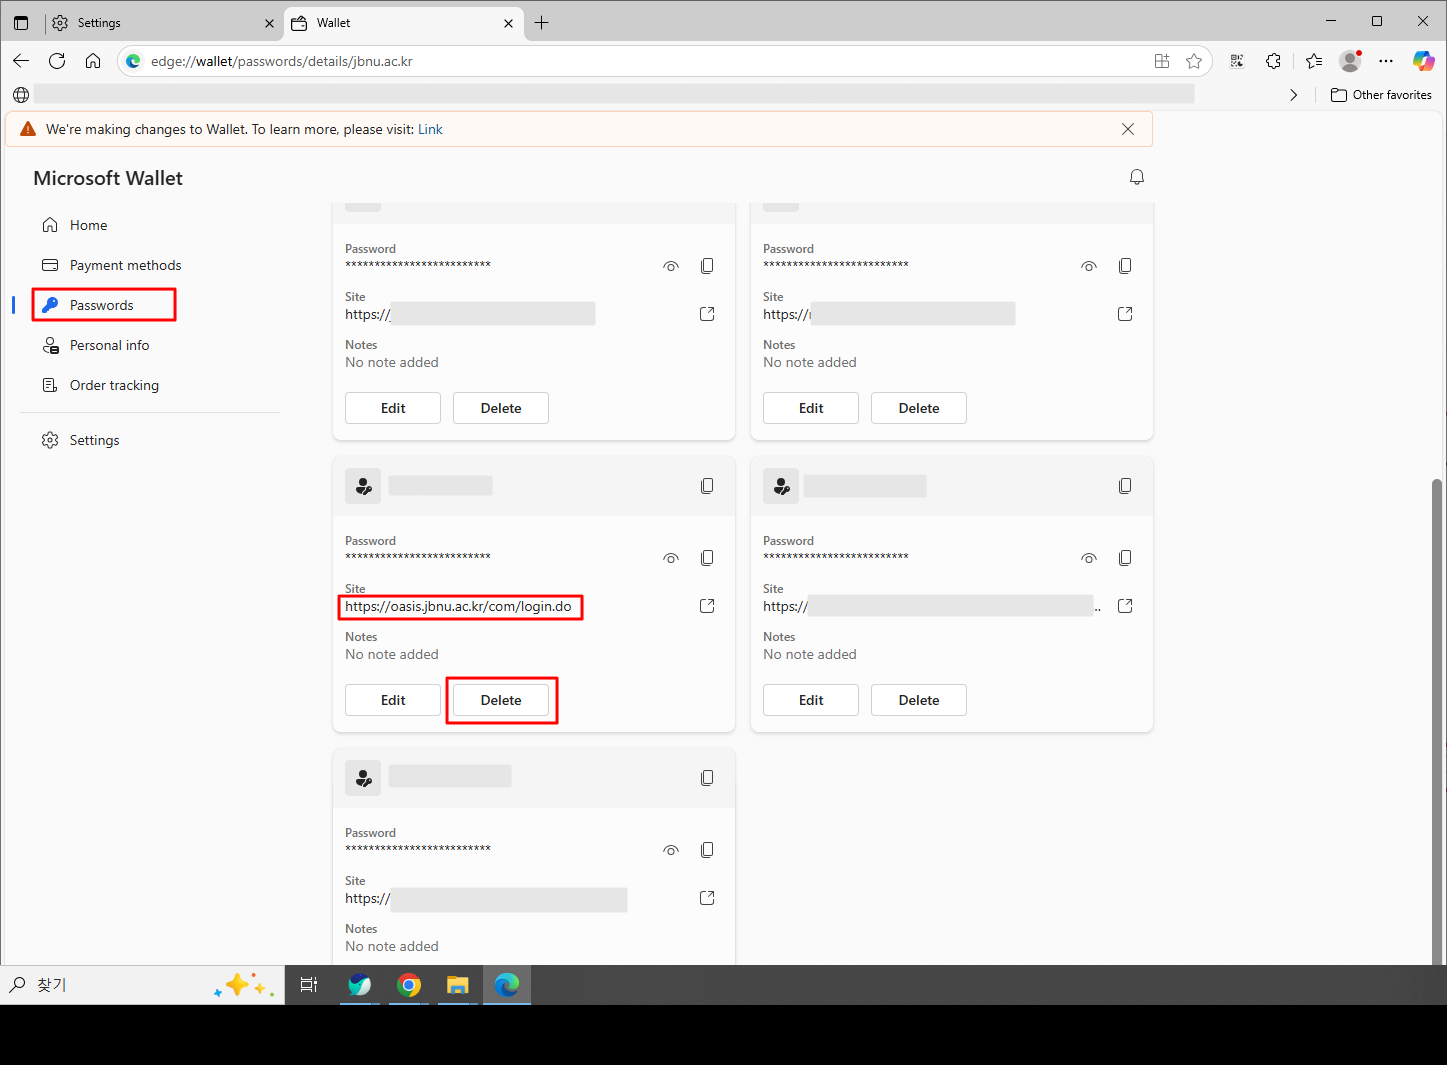
Task: Open File Explorer from taskbar
Action: pyautogui.click(x=457, y=985)
